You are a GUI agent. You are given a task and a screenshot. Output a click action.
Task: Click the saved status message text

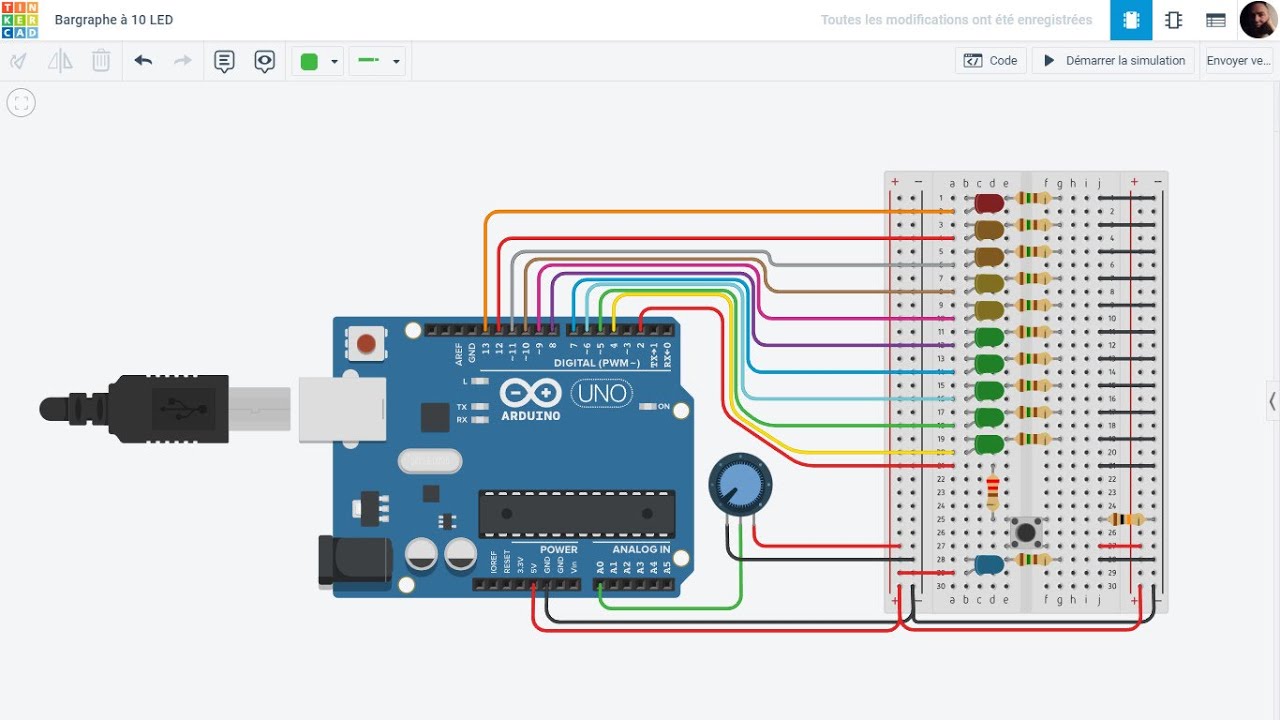(958, 20)
